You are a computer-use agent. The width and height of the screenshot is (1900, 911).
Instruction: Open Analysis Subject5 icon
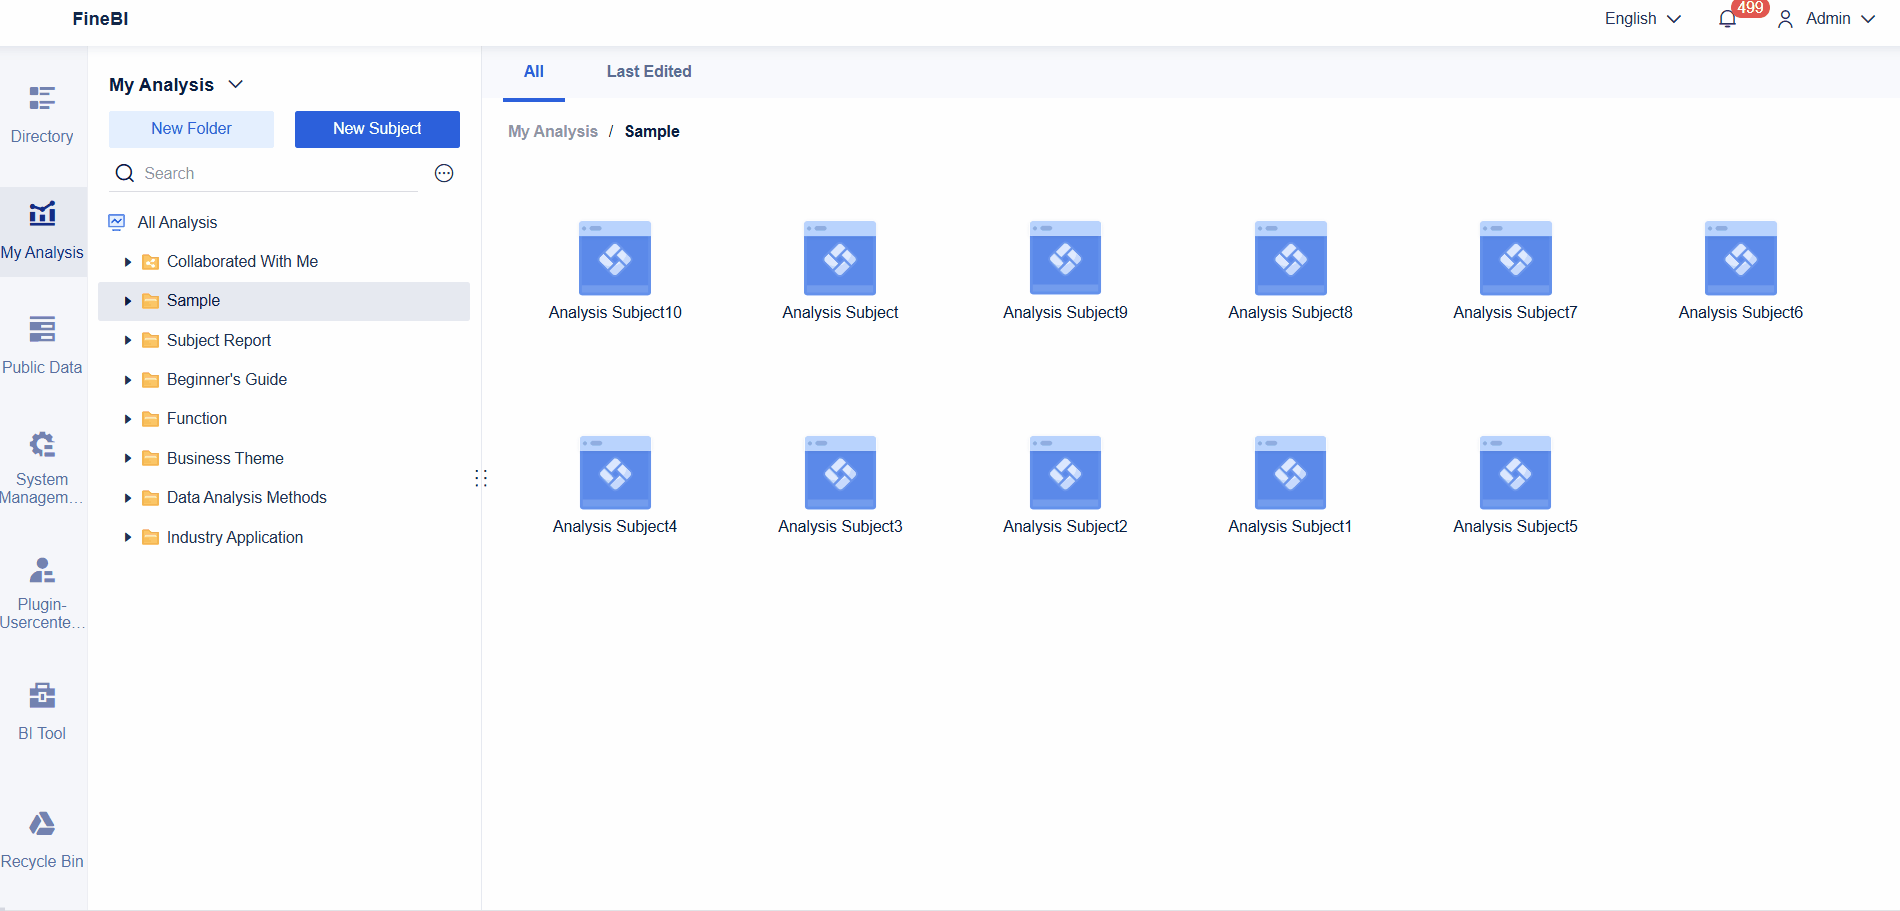tap(1515, 472)
